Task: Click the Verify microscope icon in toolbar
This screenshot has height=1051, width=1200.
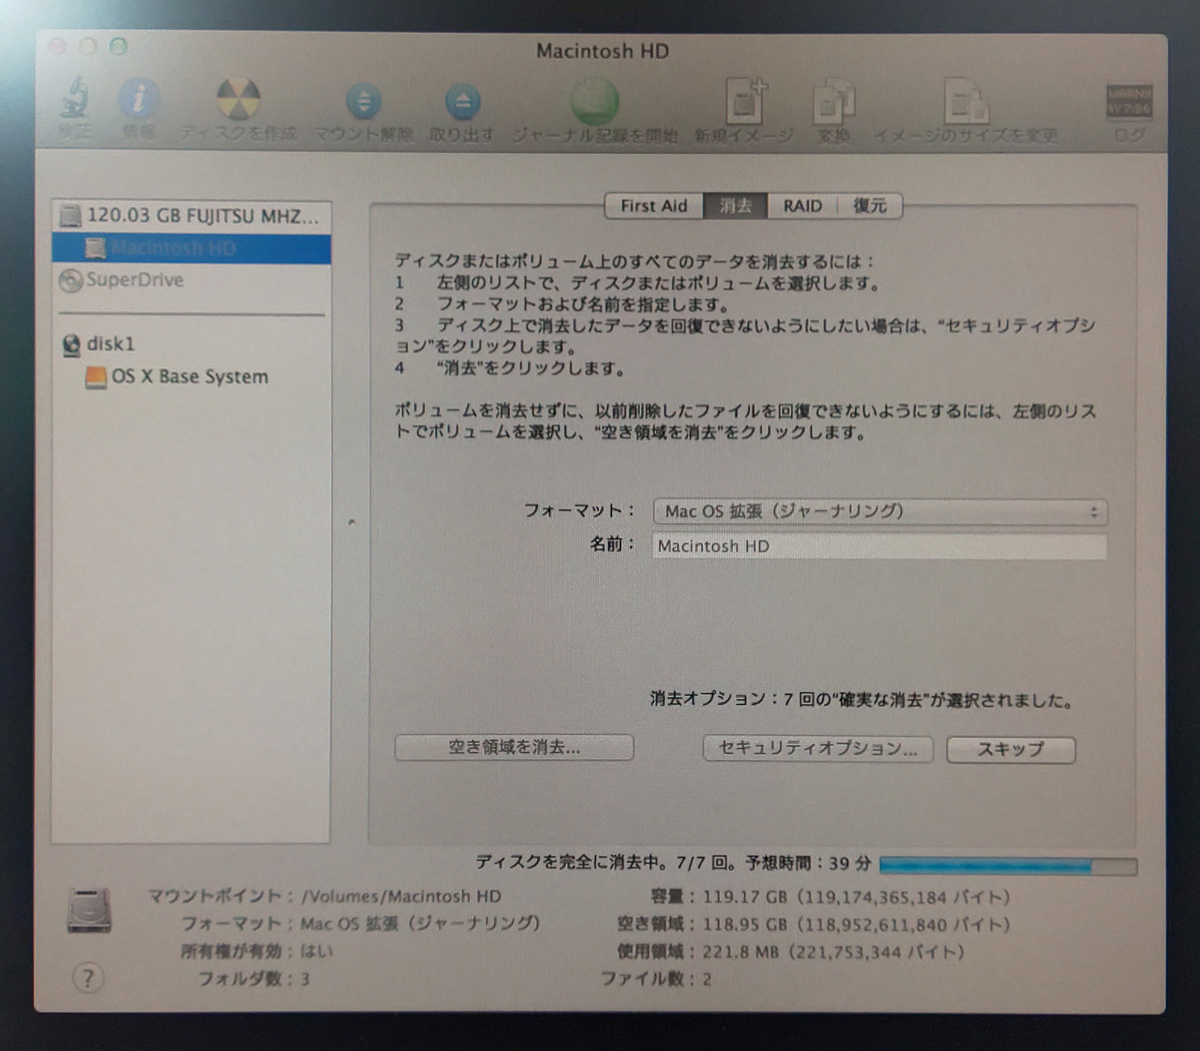Action: click(73, 99)
